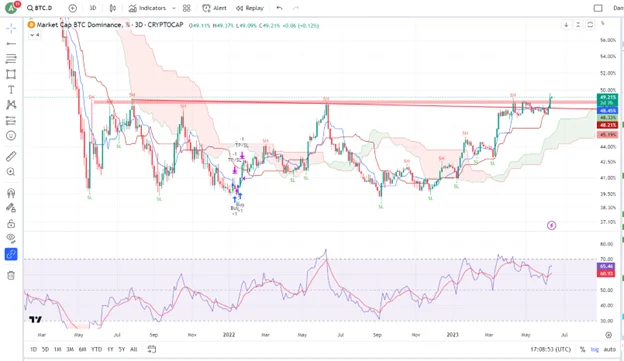
Task: Select the Text annotation tool
Action: tap(11, 90)
